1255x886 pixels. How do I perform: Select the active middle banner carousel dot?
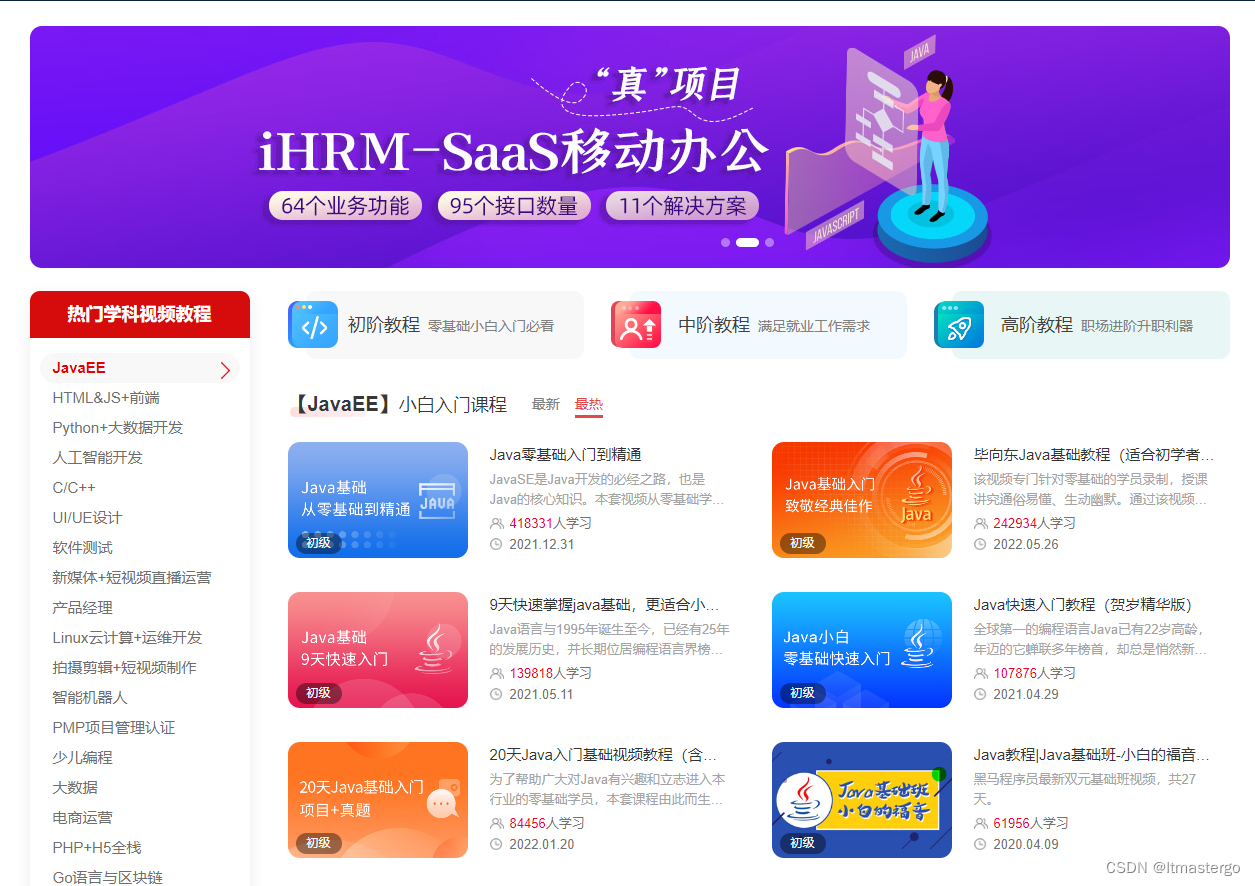(747, 242)
